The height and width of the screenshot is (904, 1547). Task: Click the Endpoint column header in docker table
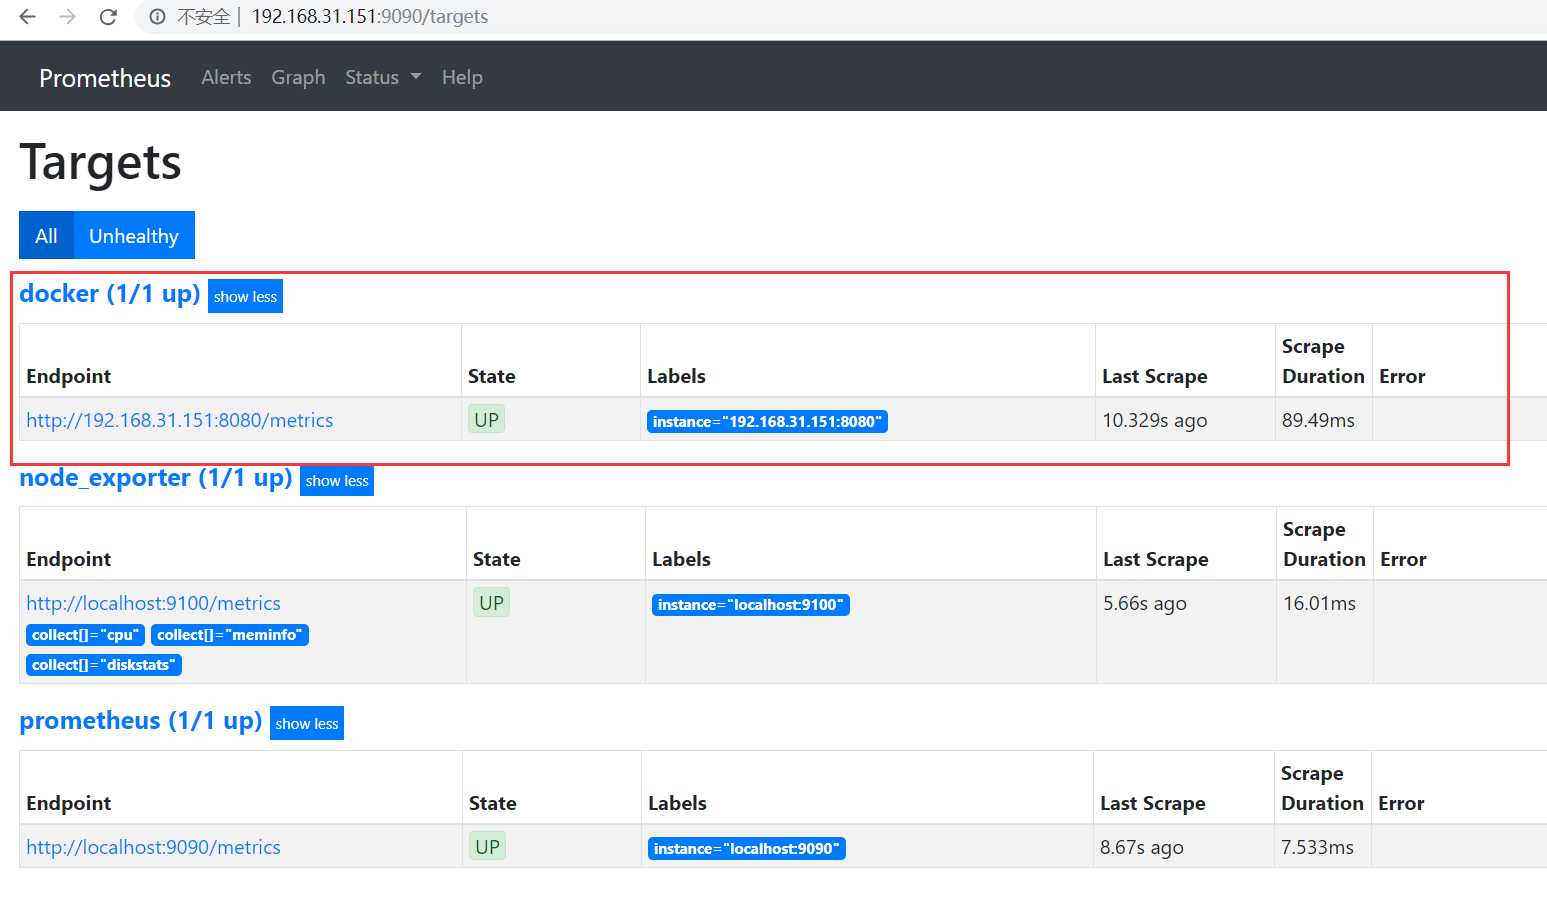click(x=69, y=376)
